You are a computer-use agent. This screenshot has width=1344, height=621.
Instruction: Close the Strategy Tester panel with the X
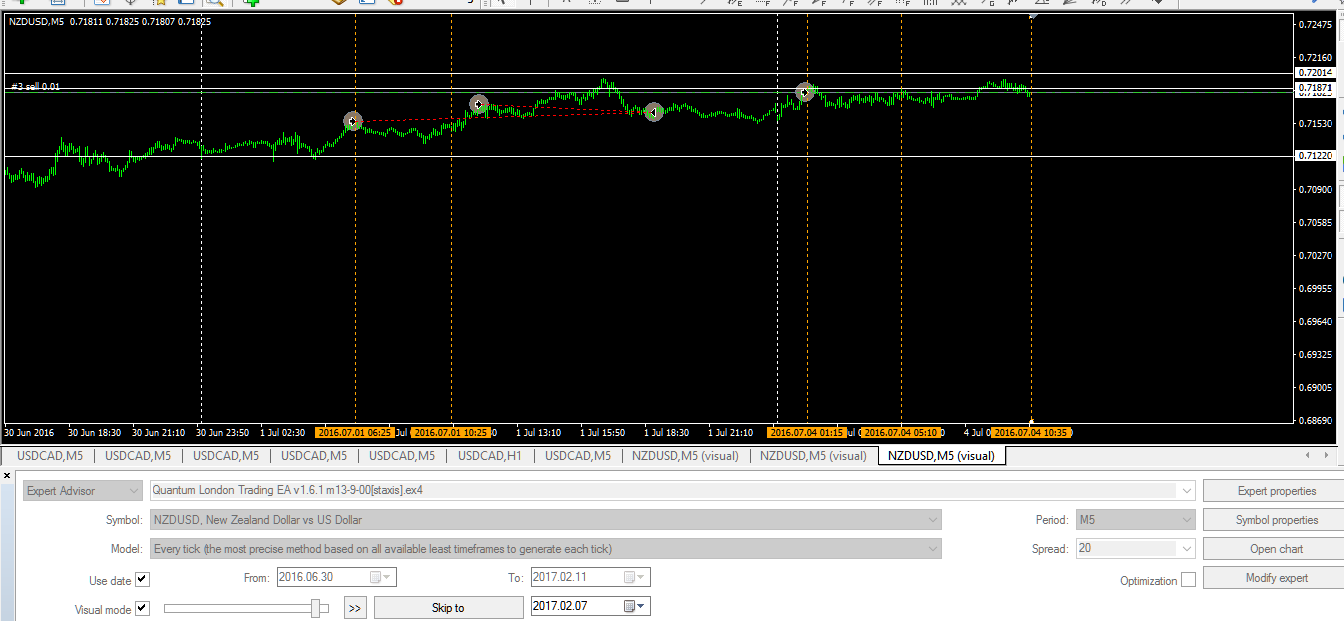point(7,475)
